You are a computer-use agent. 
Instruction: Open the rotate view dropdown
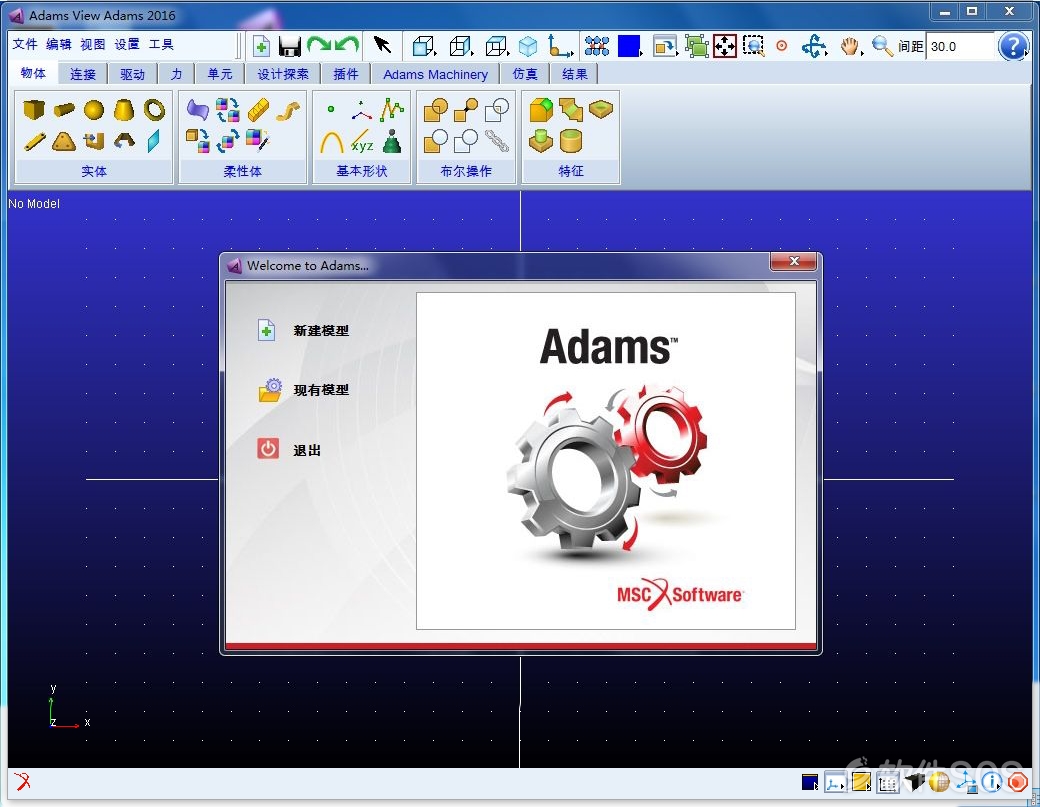click(814, 46)
